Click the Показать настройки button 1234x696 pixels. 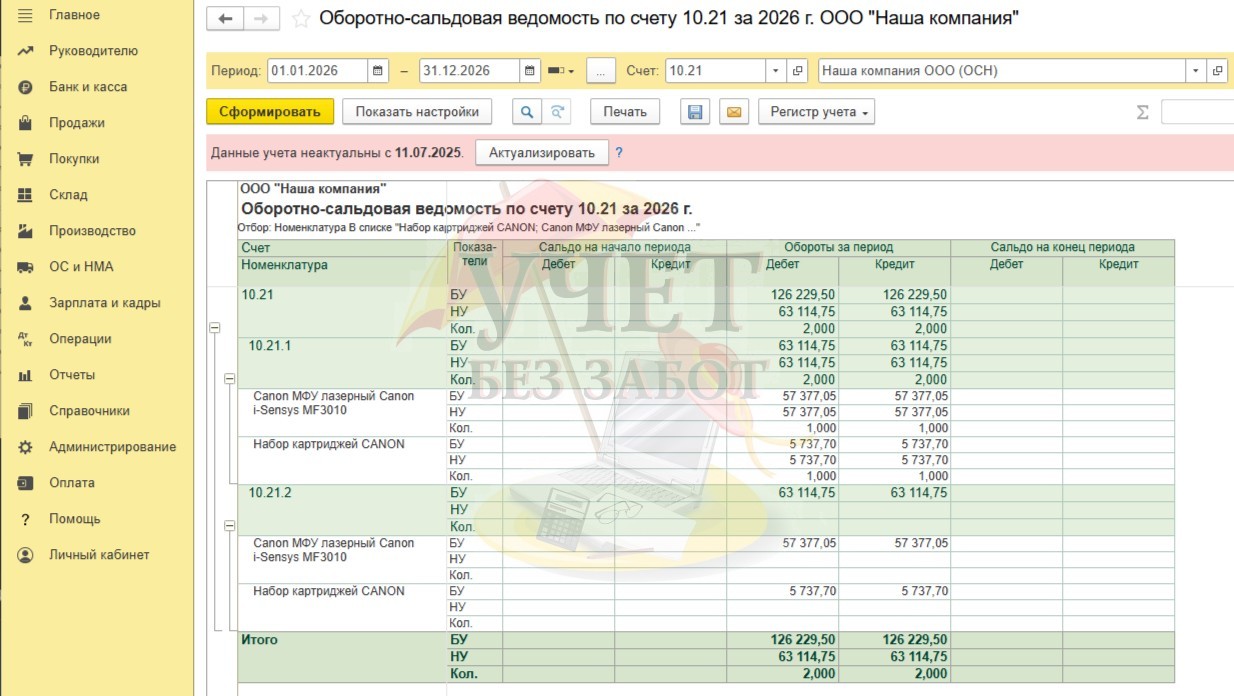click(x=417, y=112)
